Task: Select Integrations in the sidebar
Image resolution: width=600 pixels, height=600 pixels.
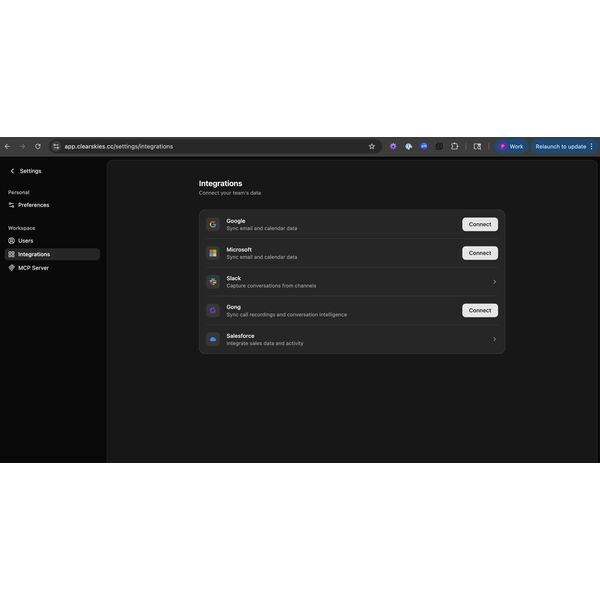Action: 34,254
